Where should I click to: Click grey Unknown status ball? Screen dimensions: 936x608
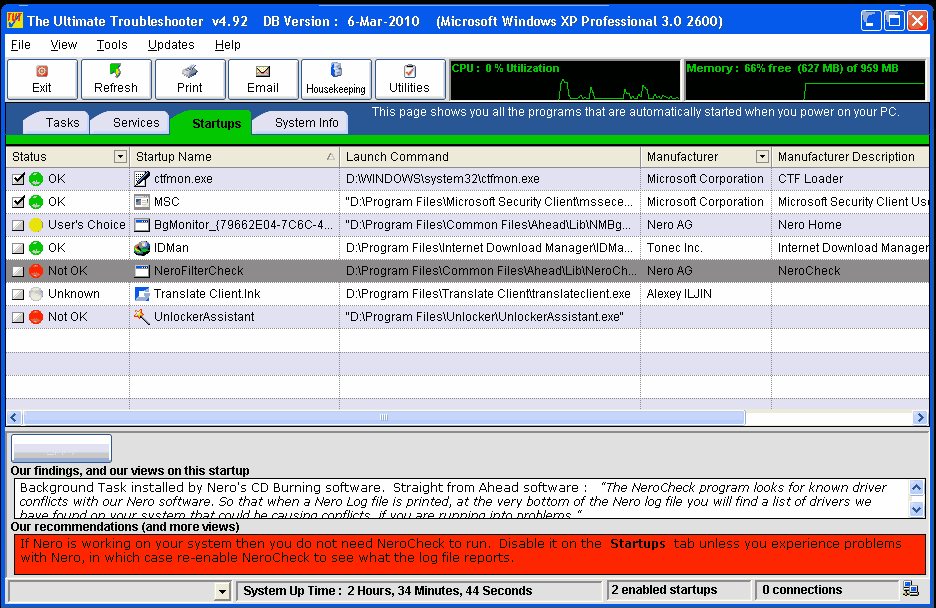tap(36, 294)
